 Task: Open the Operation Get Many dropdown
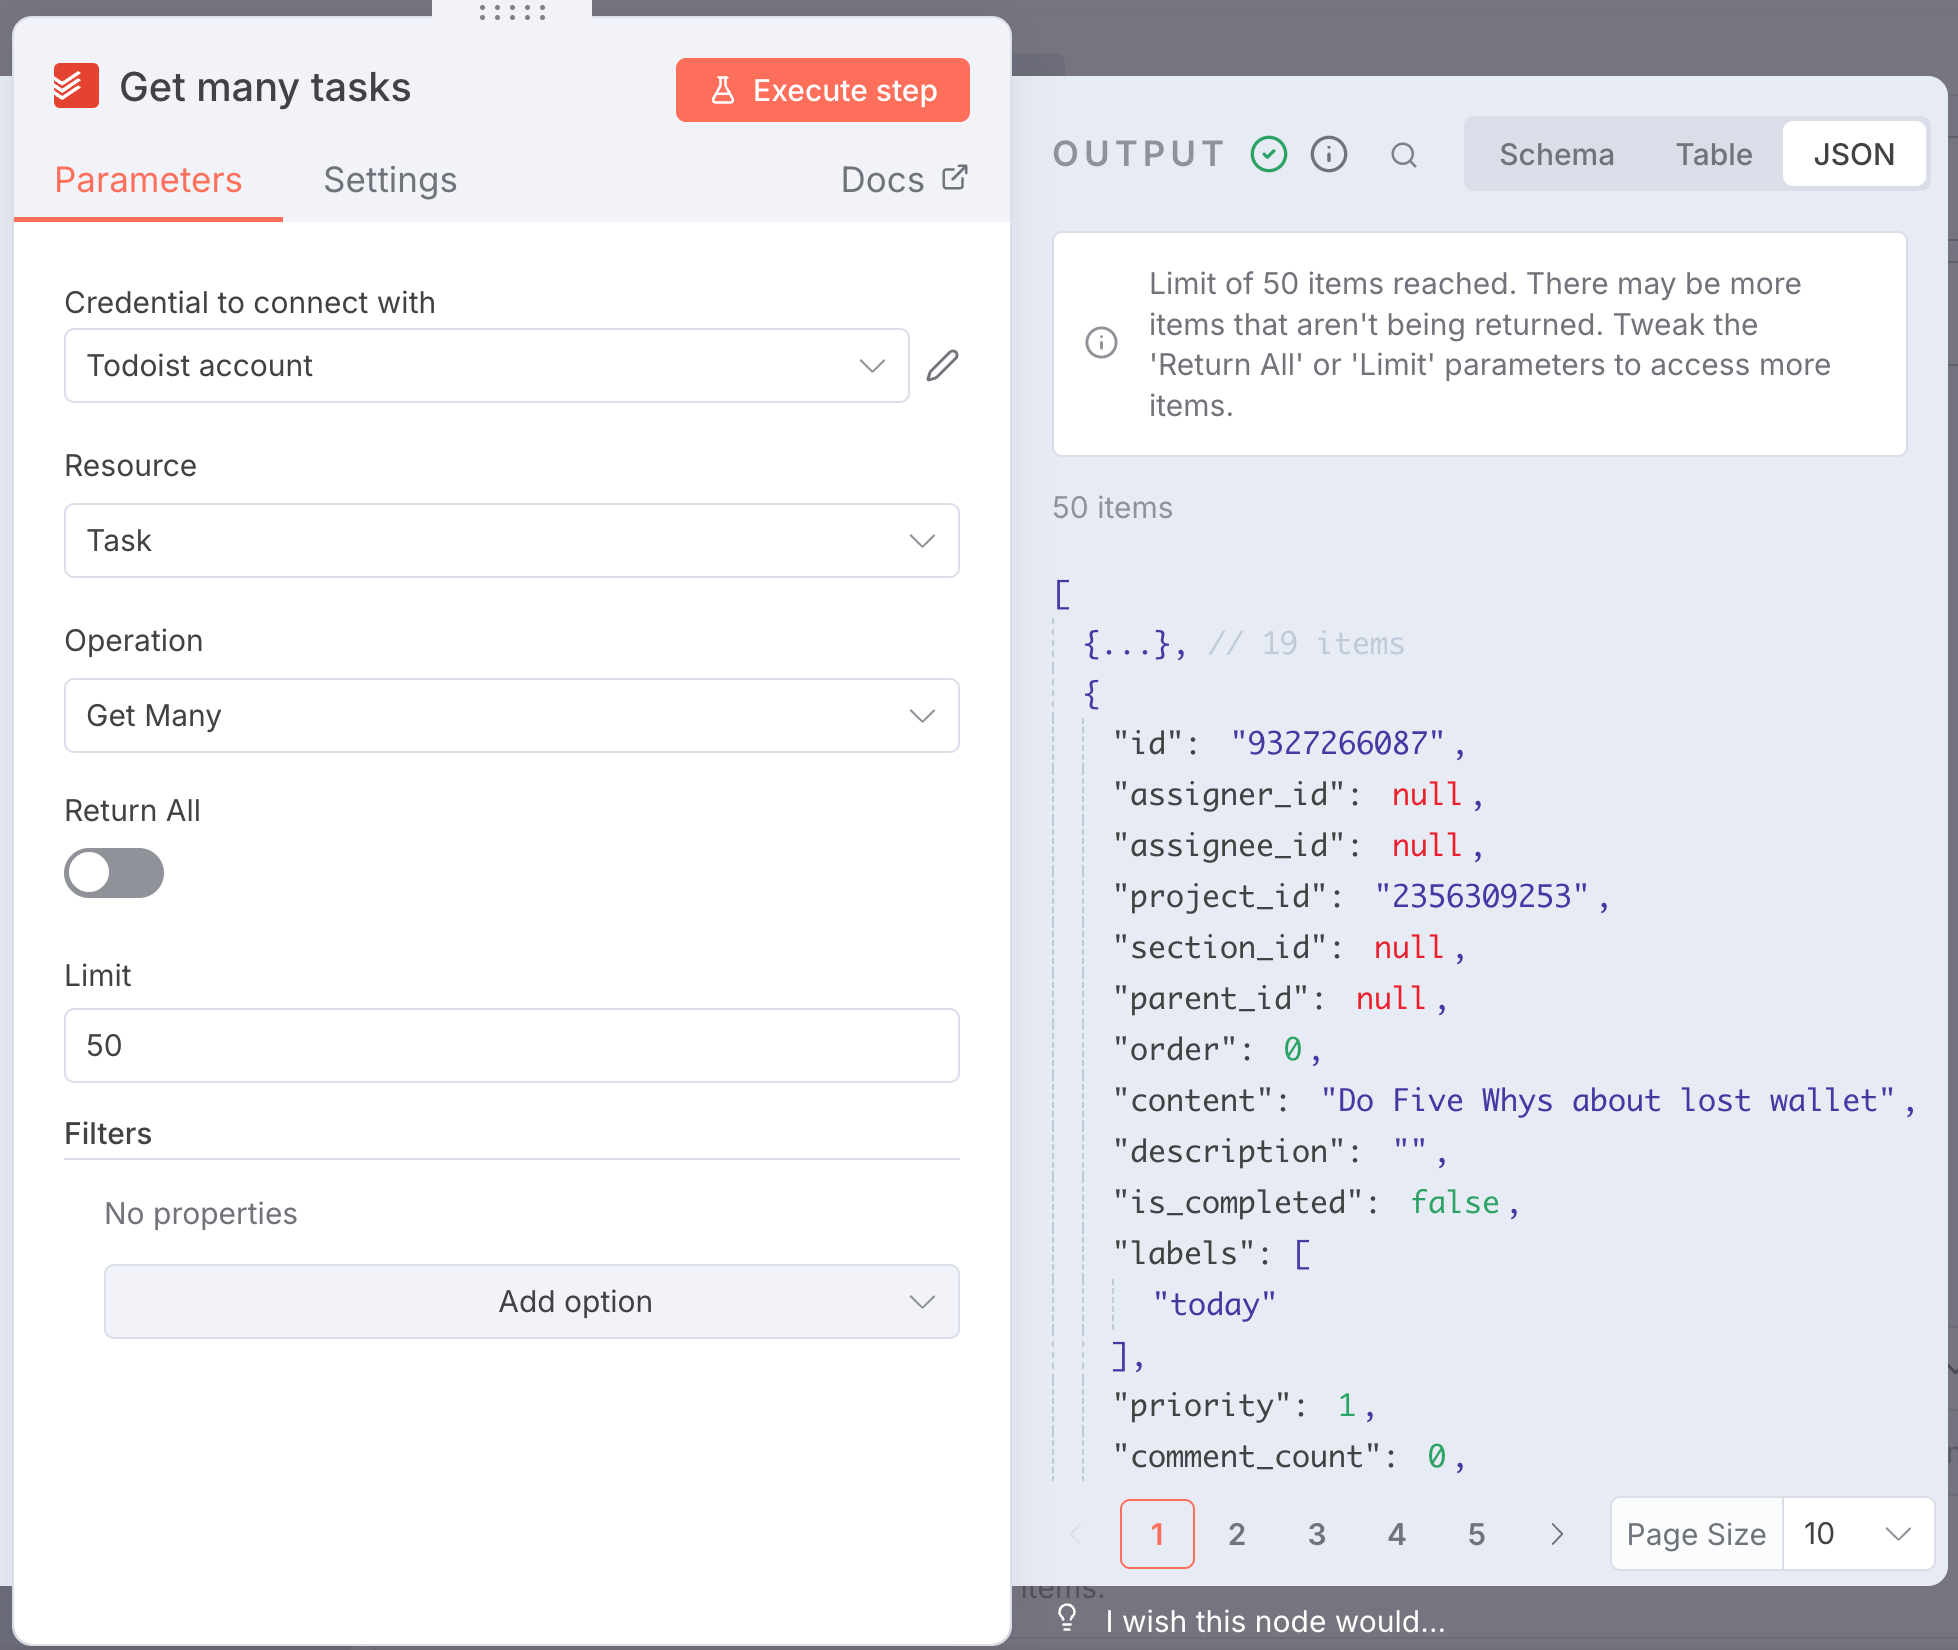click(511, 716)
